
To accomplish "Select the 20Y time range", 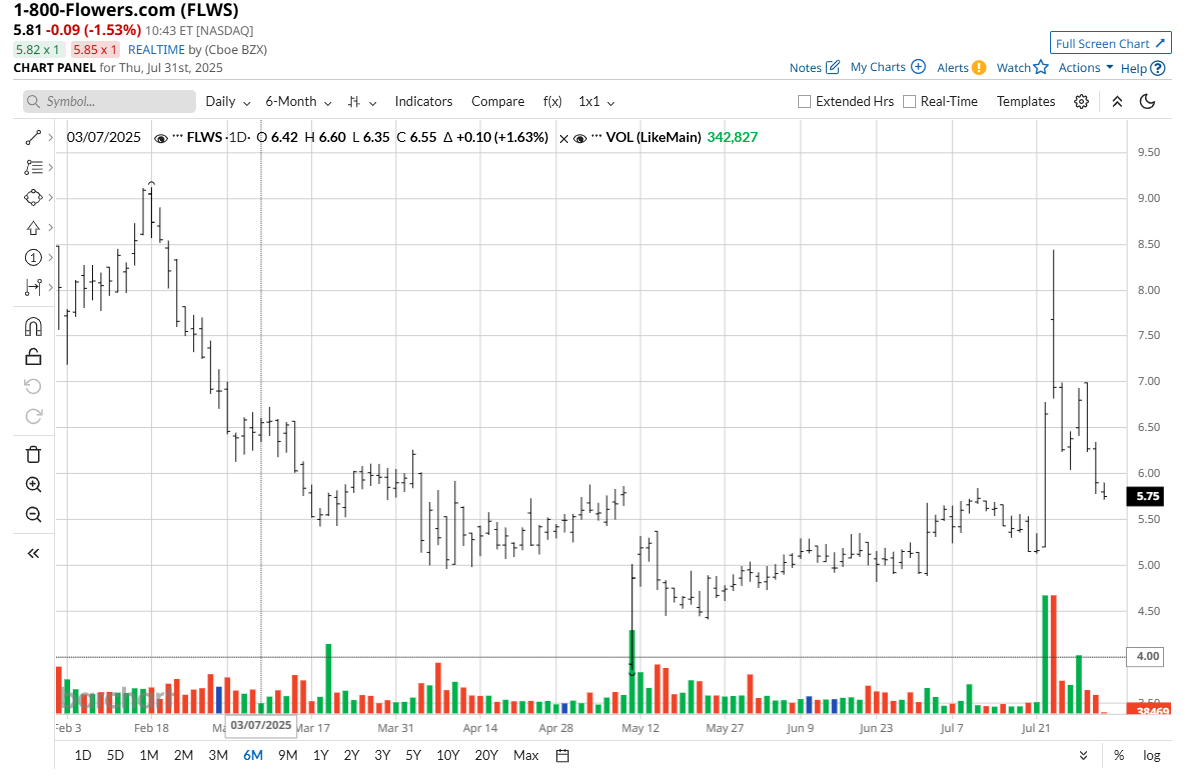I will [486, 755].
